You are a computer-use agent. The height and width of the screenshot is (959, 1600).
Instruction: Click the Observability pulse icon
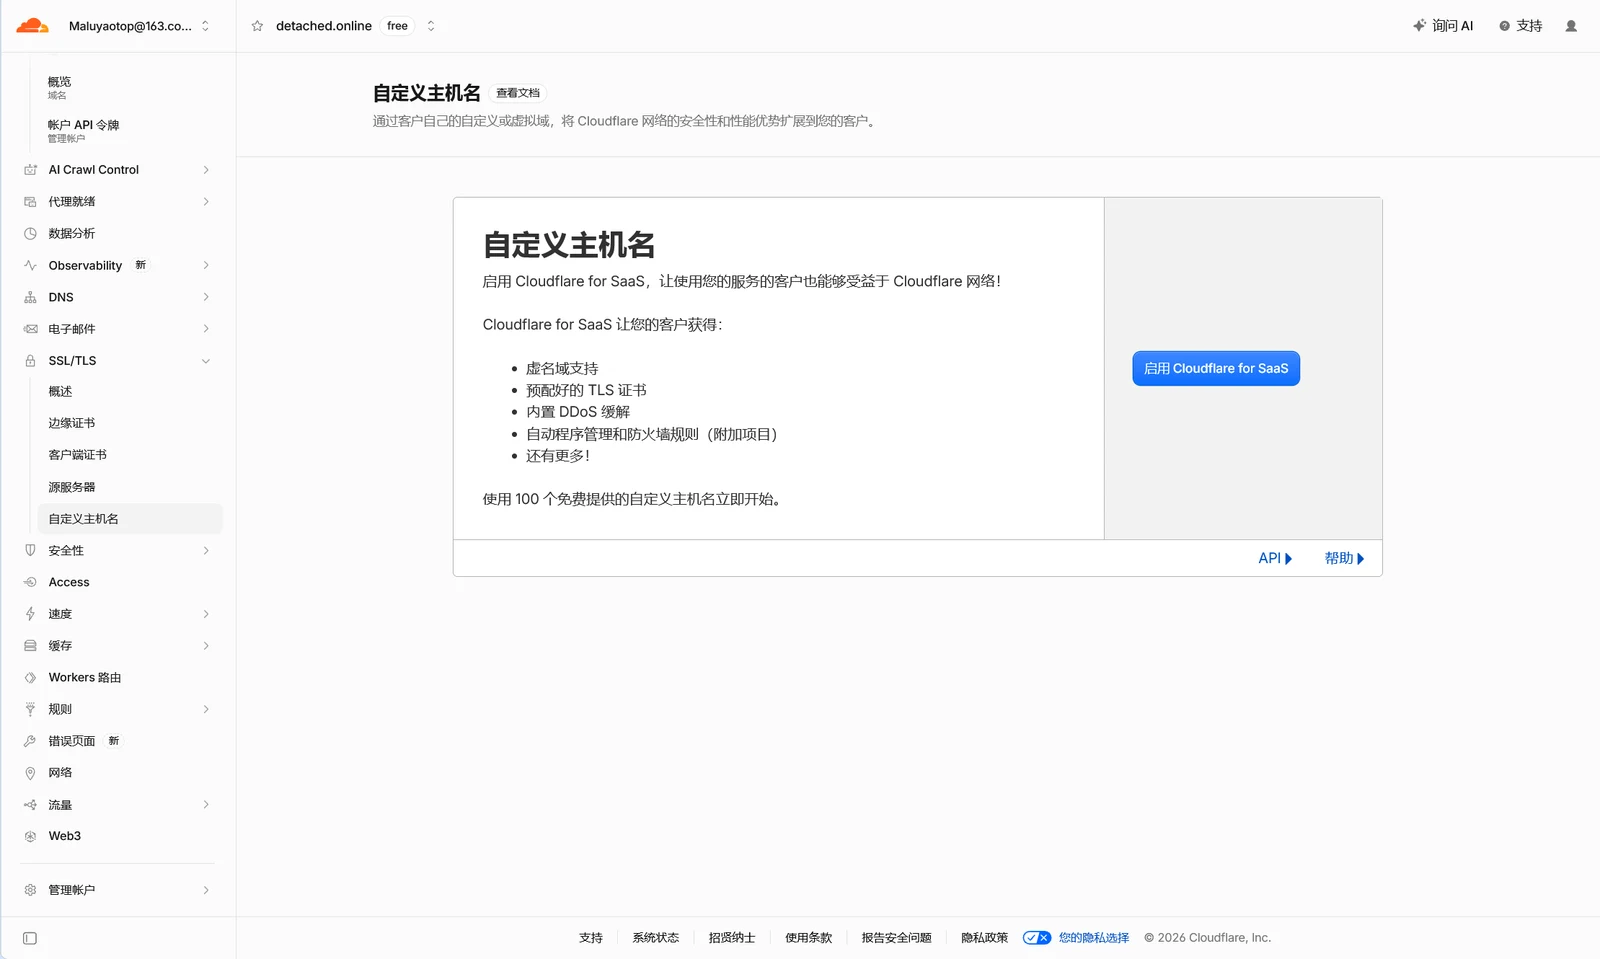(30, 265)
